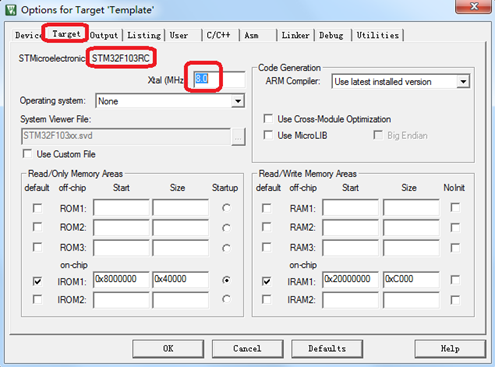Open Help for target options
495x367 pixels.
[x=450, y=349]
